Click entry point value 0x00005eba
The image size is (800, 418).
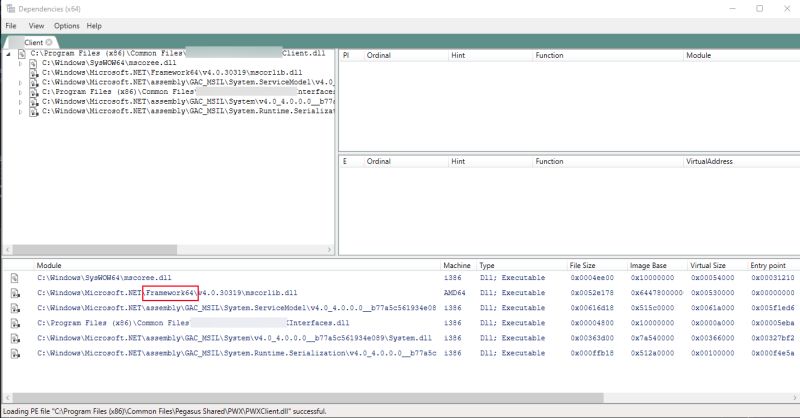[772, 323]
